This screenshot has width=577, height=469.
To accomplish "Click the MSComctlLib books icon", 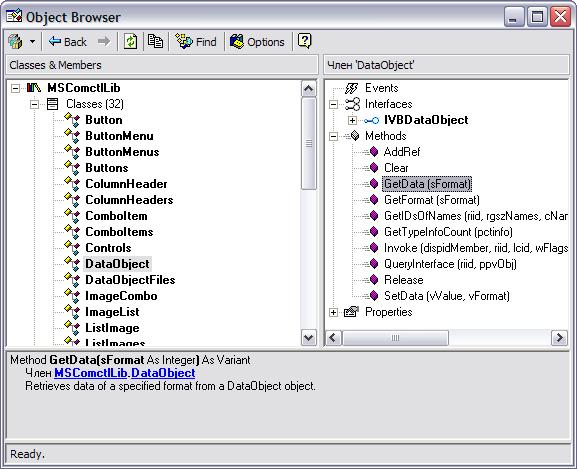I will click(x=34, y=88).
